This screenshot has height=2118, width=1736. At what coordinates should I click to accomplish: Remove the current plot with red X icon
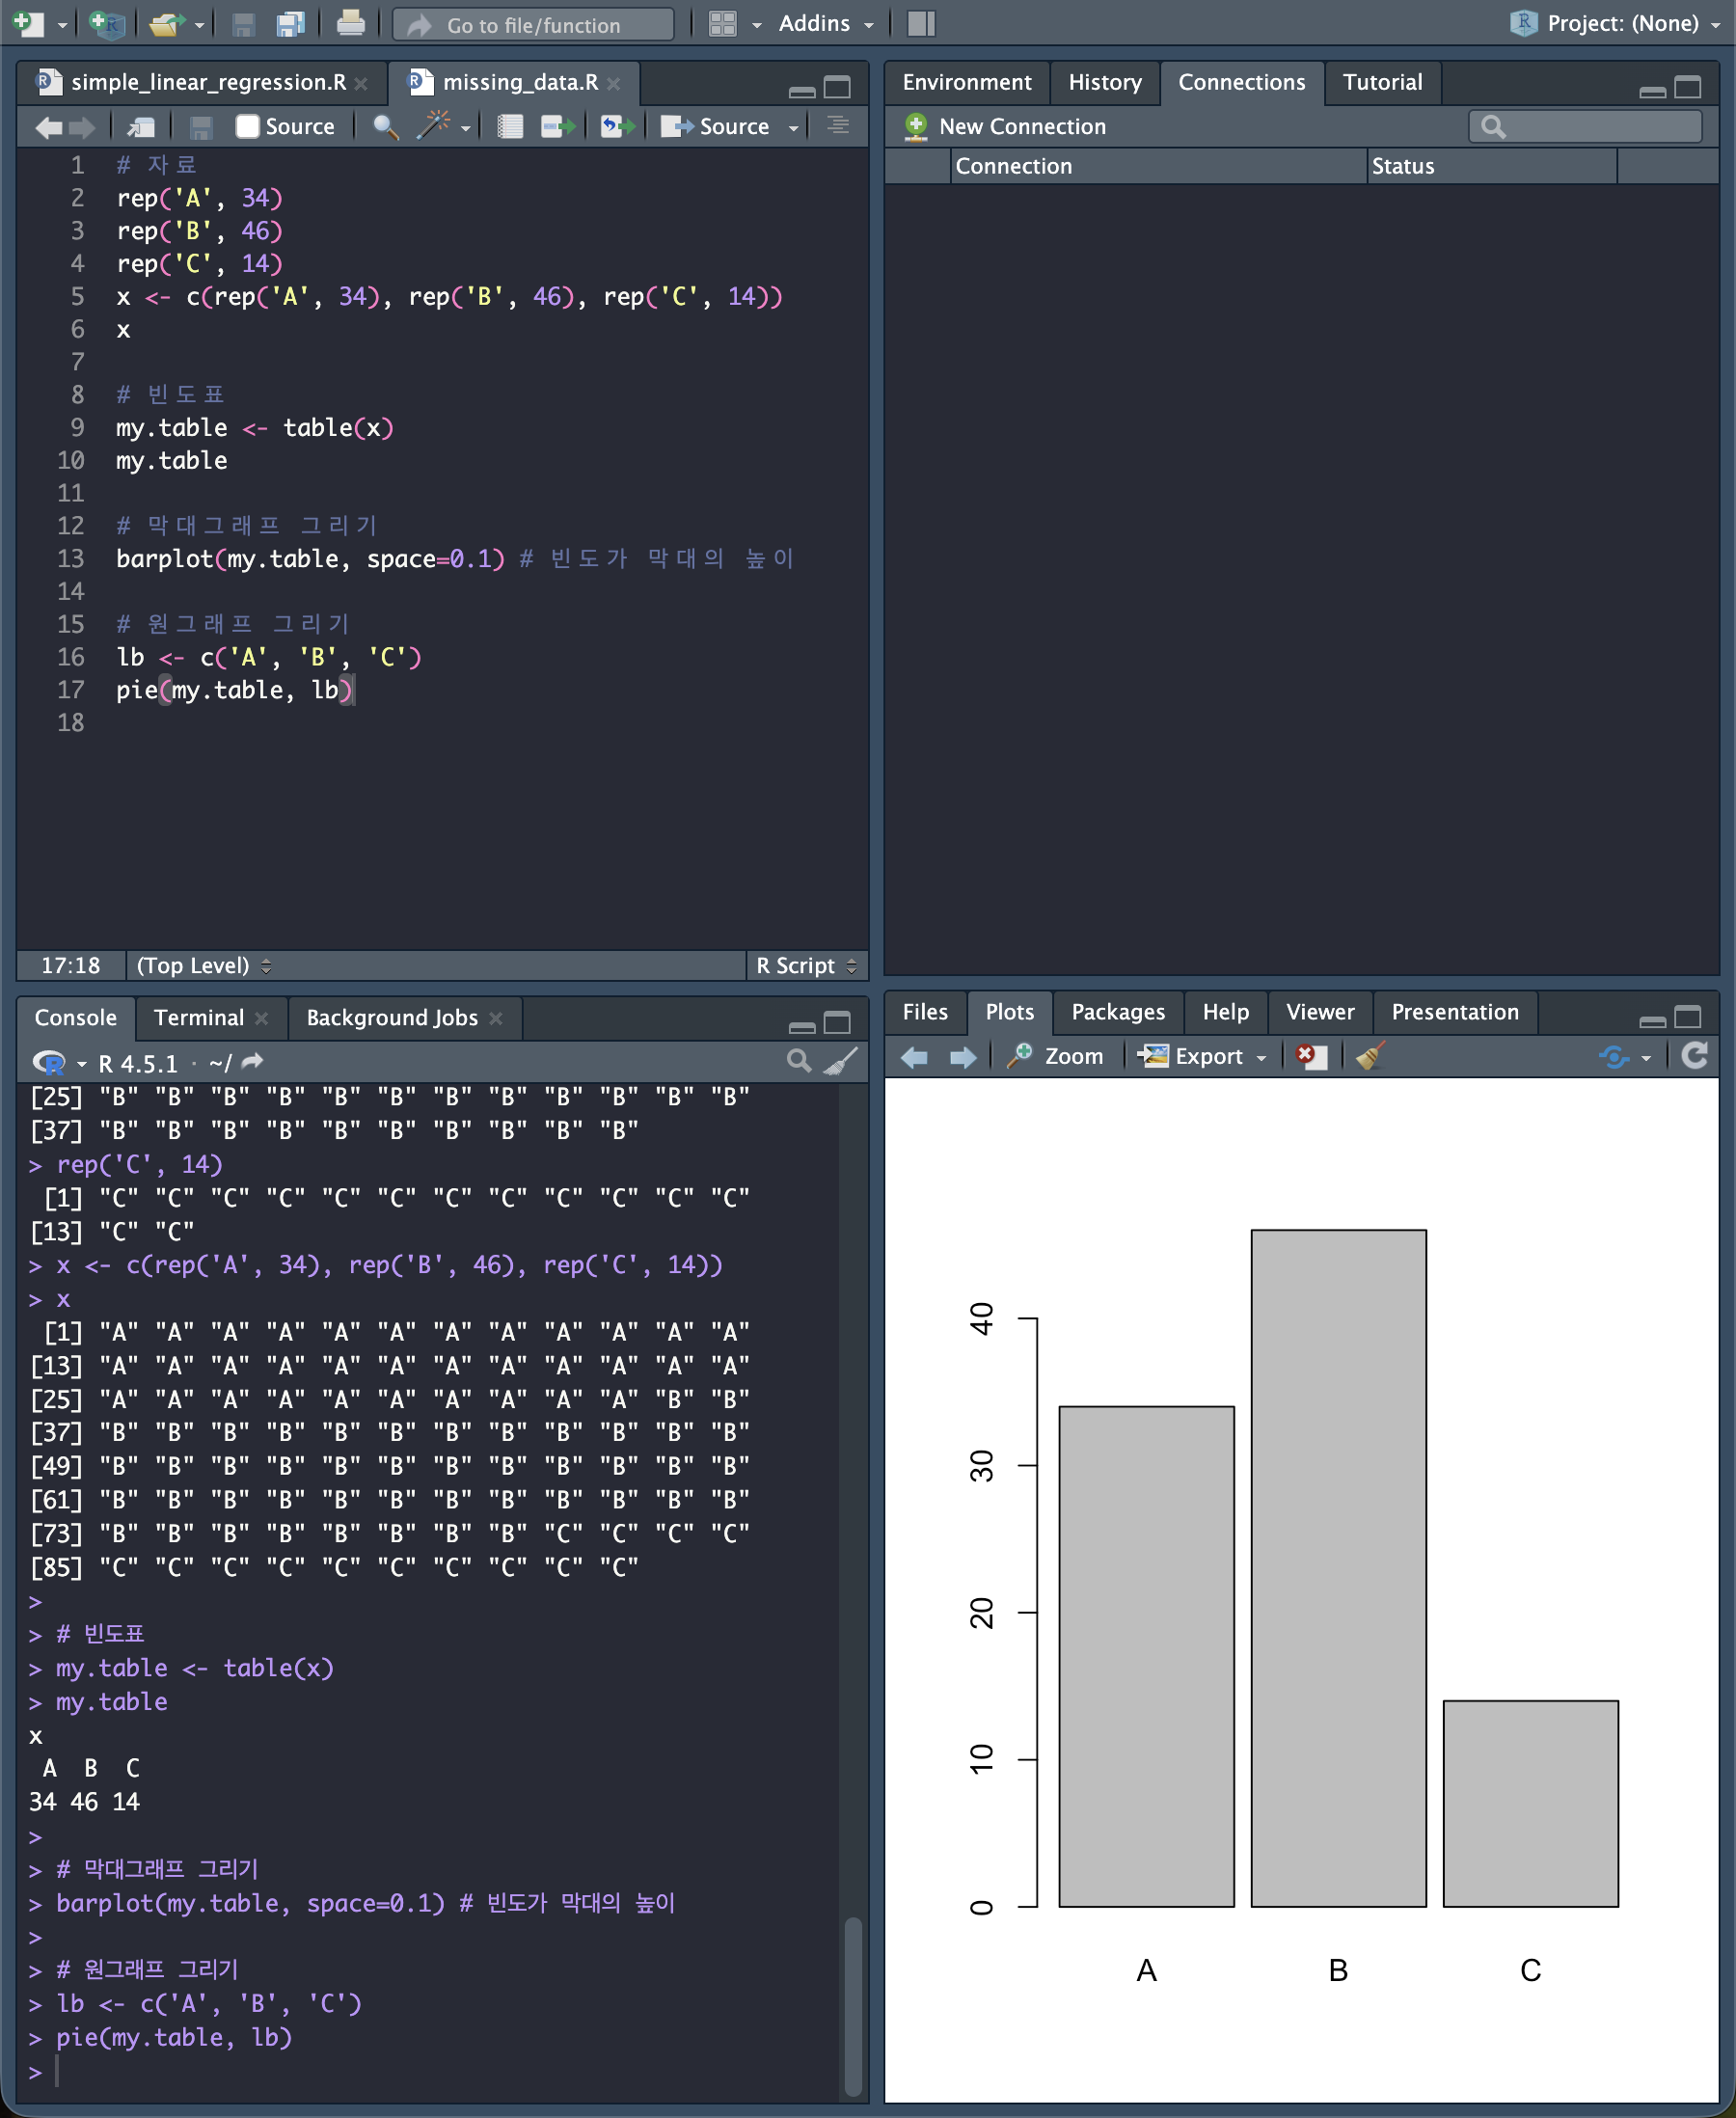(x=1310, y=1056)
